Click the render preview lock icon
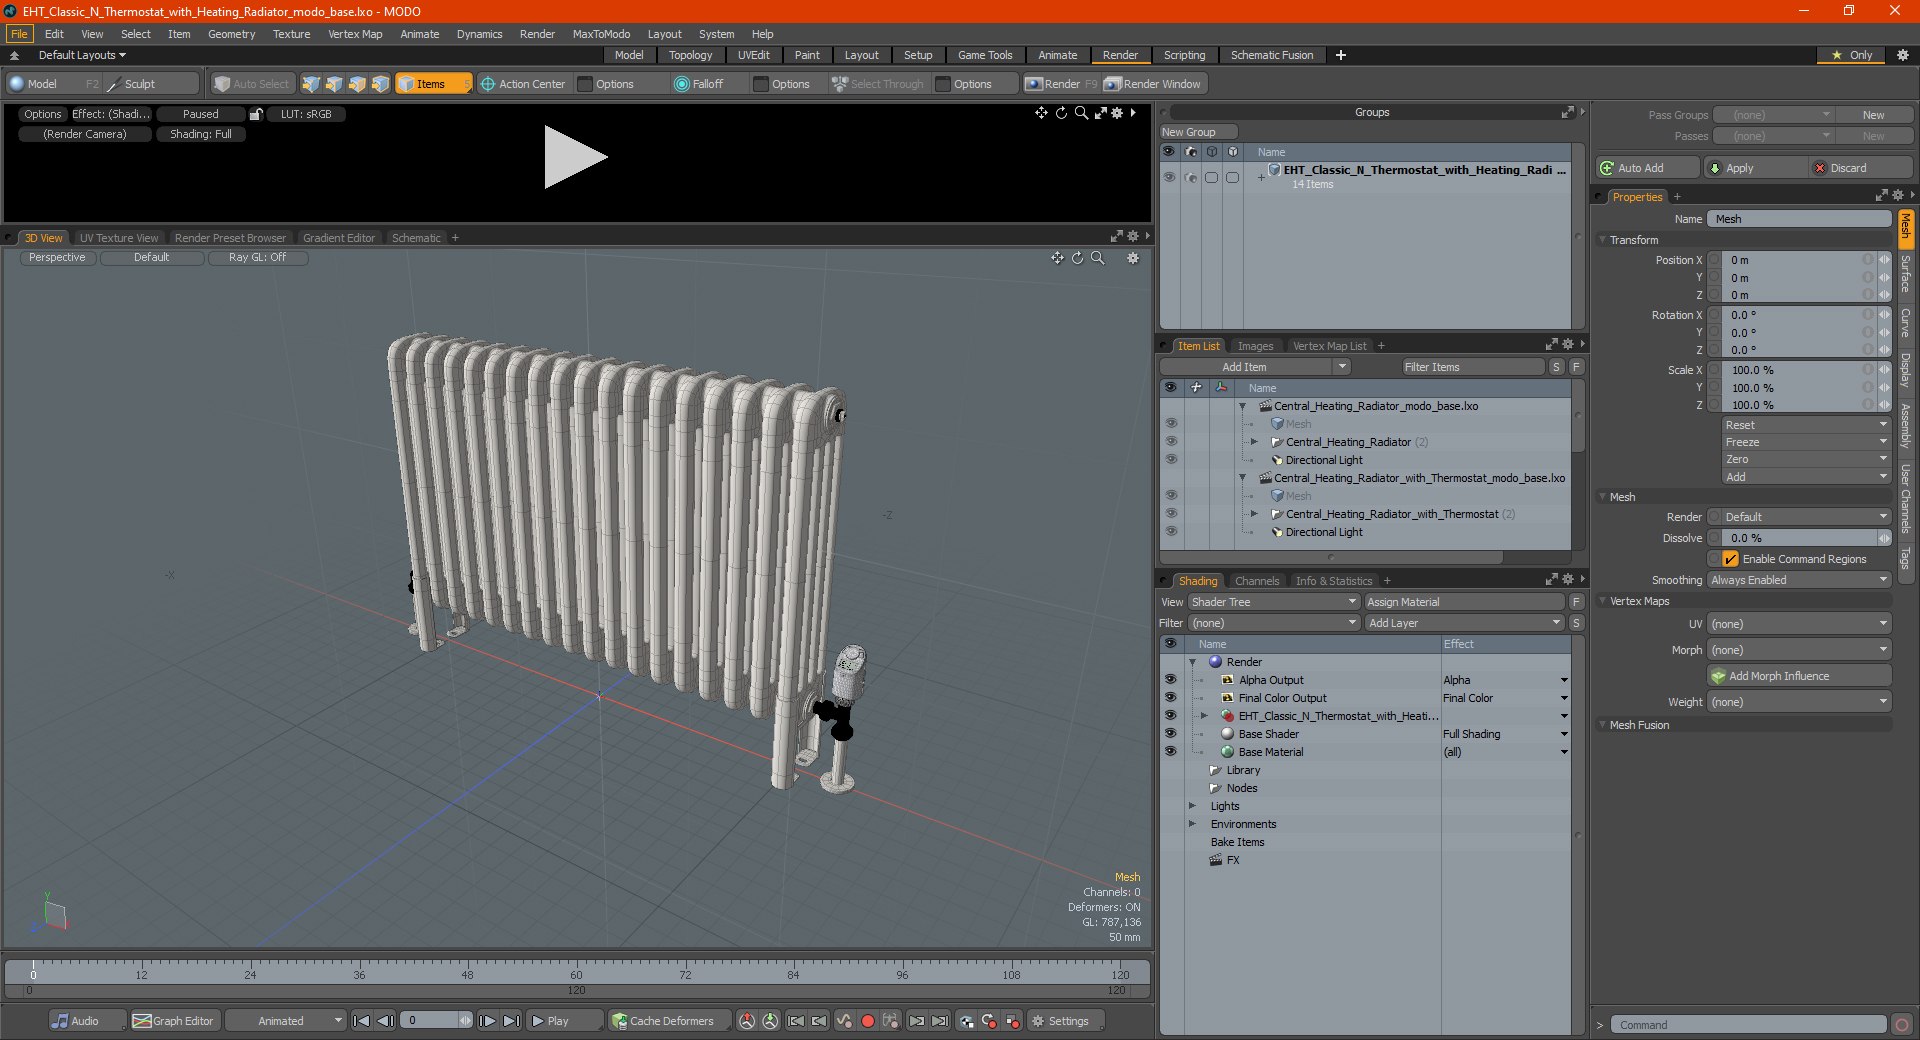This screenshot has width=1920, height=1040. click(256, 114)
